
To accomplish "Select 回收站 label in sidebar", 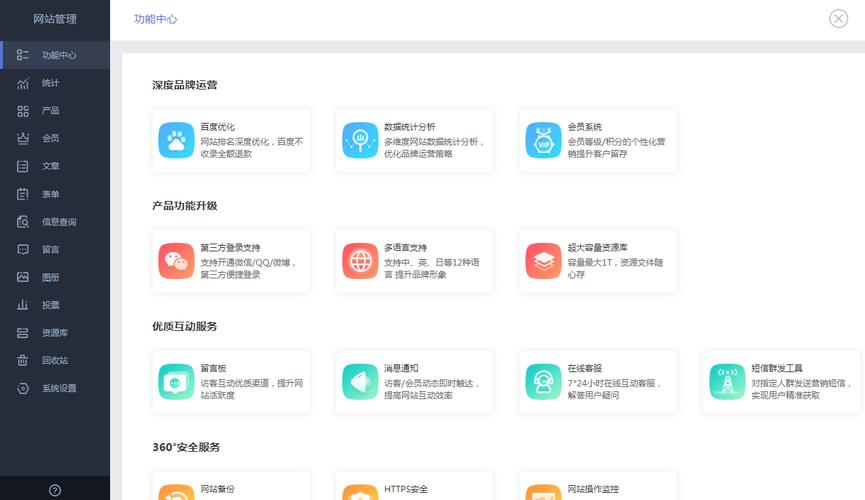I will pos(55,360).
